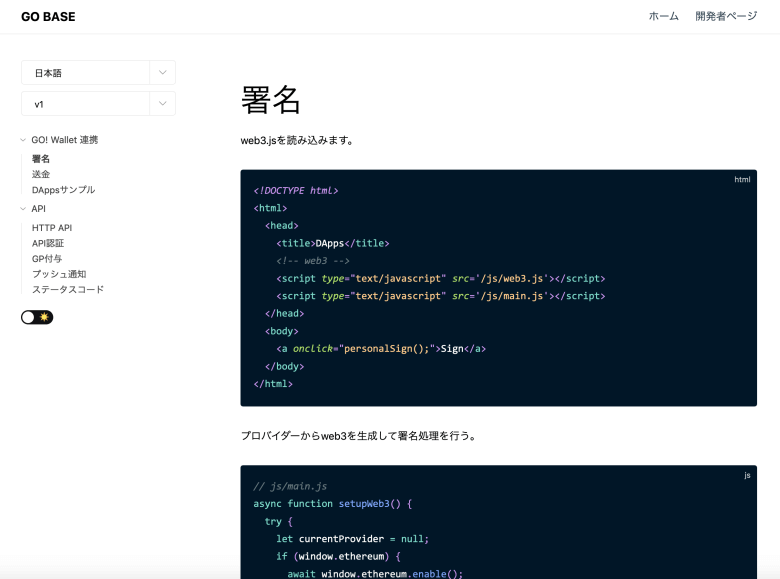Click the chevron in language selector
Screen dimensions: 780x579
point(163,73)
